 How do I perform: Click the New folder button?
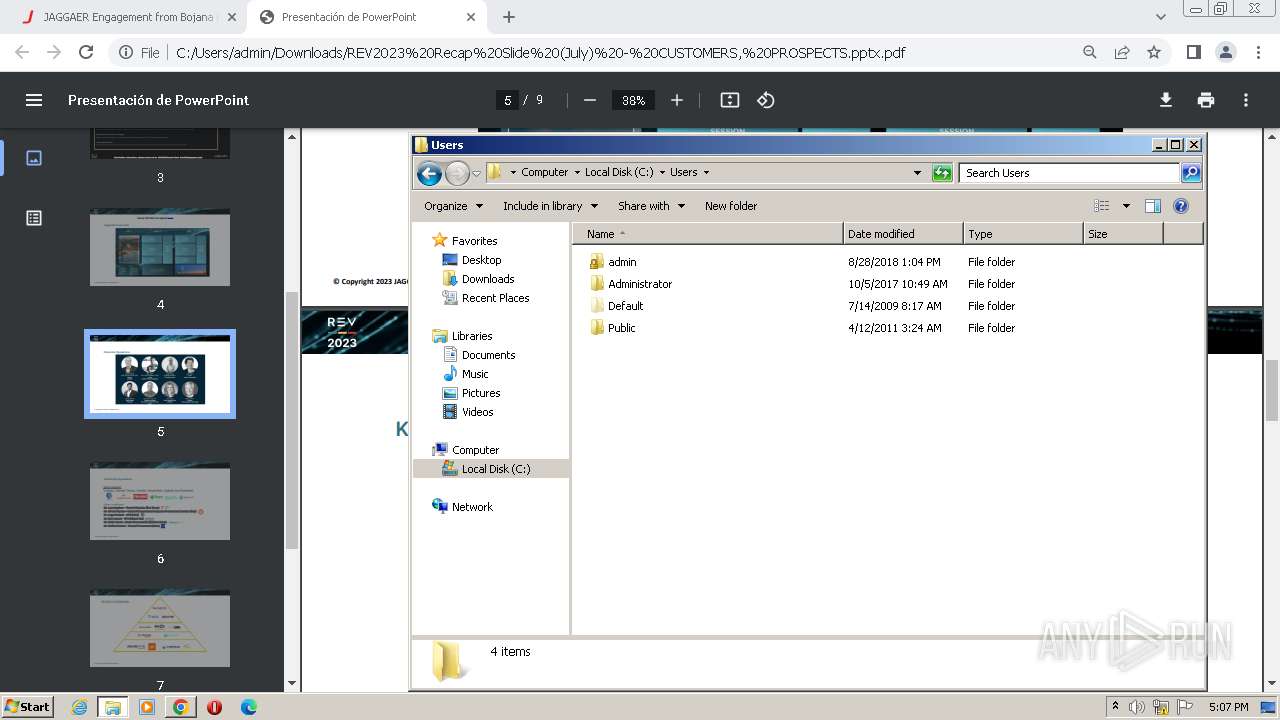(x=731, y=206)
